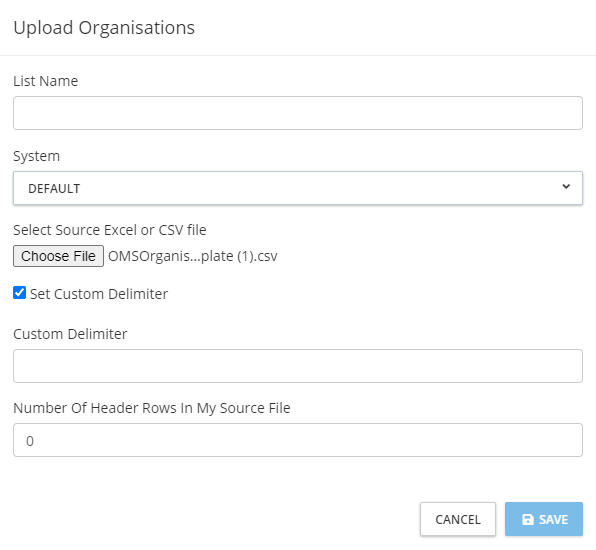Tick the Set Custom Delimiter checkbox
This screenshot has height=550, width=596.
coord(19,293)
